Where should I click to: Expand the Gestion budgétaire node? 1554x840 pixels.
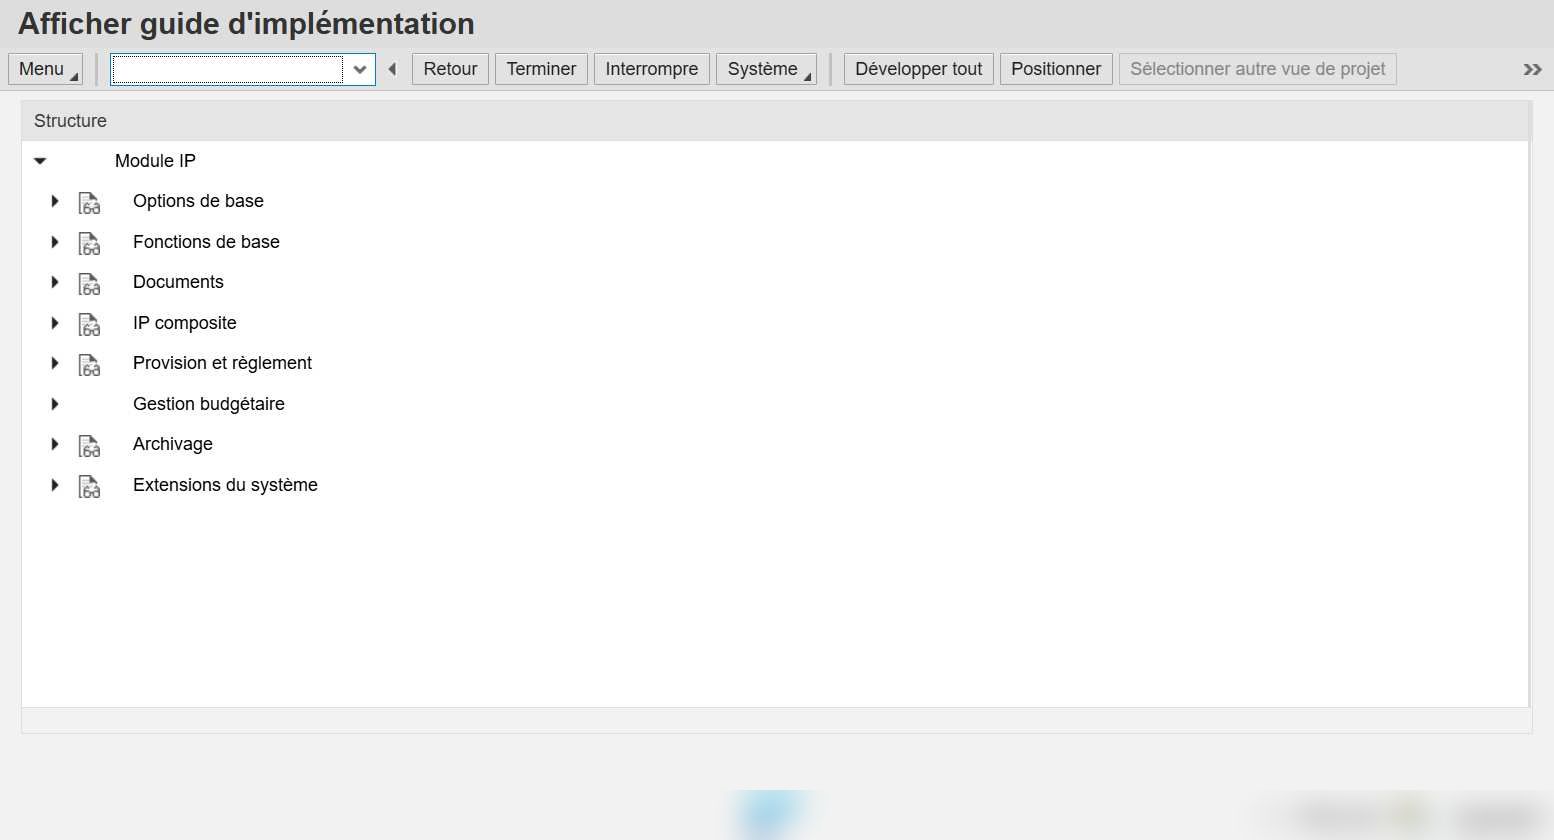[x=55, y=404]
